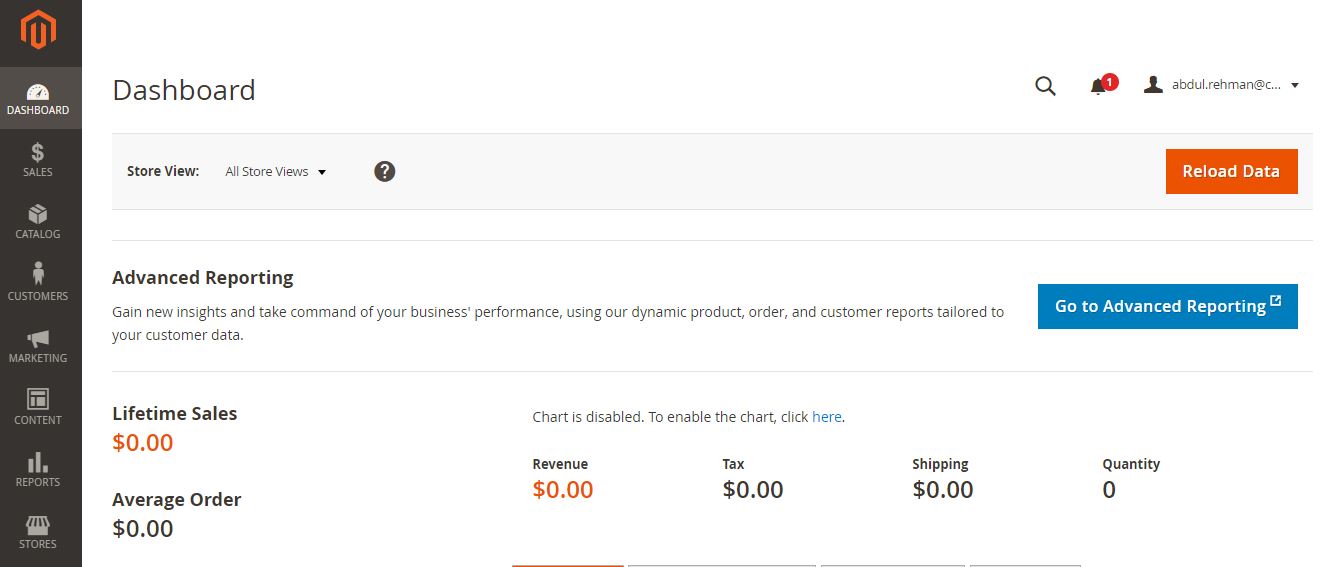Expand the All Store Views dropdown
The image size is (1324, 567).
(x=276, y=171)
